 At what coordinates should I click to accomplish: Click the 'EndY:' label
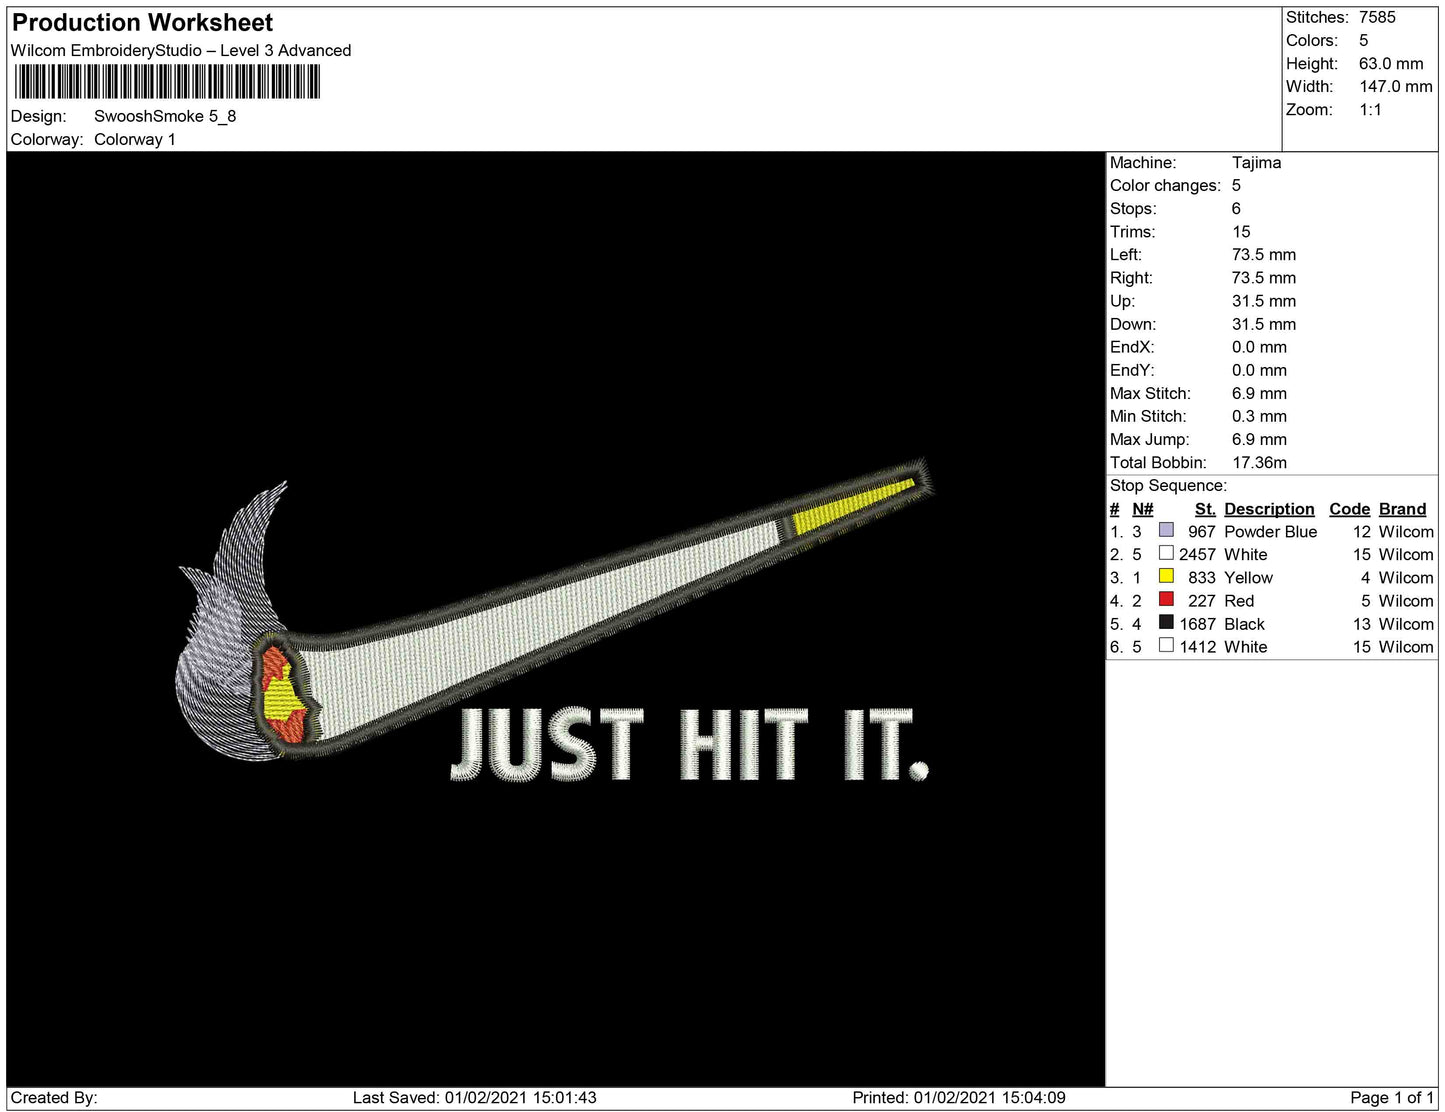click(1132, 369)
